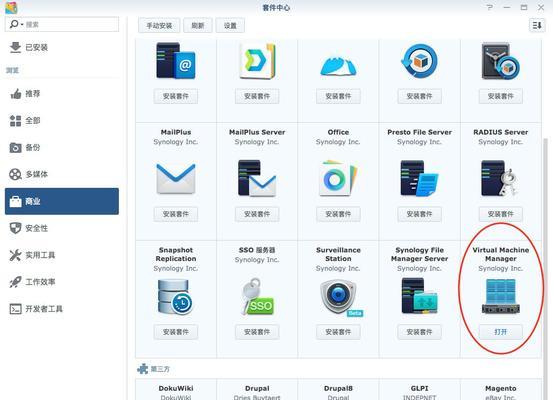Select the Recommended (推荐) category
Image resolution: width=553 pixels, height=400 pixels.
(62, 93)
